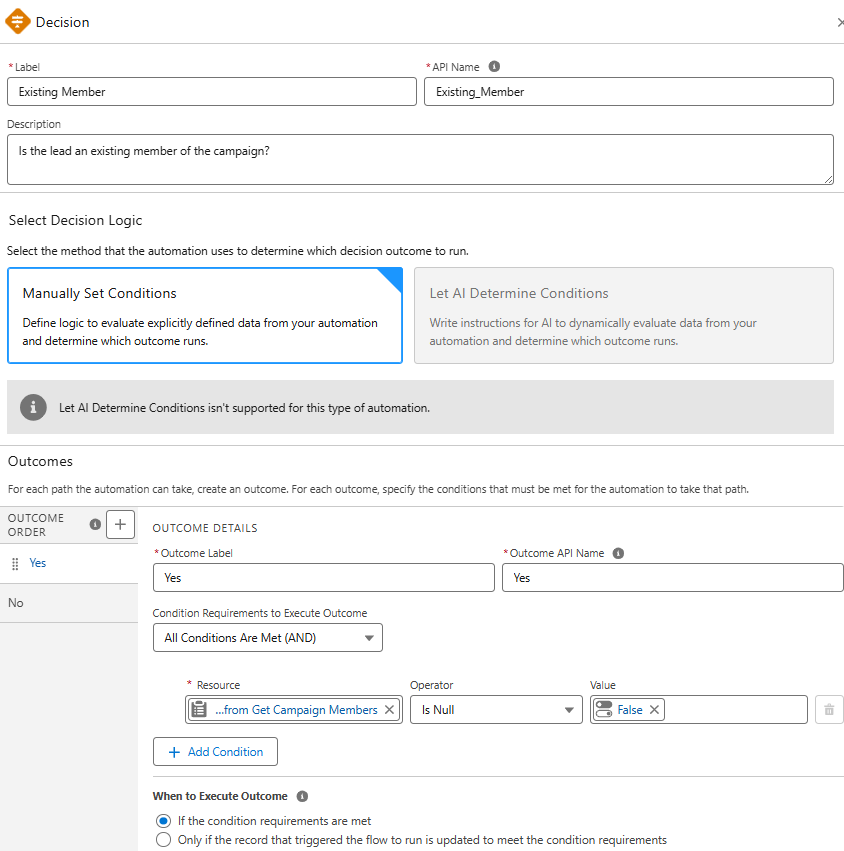Click the Add Condition button
844x851 pixels.
click(x=215, y=751)
